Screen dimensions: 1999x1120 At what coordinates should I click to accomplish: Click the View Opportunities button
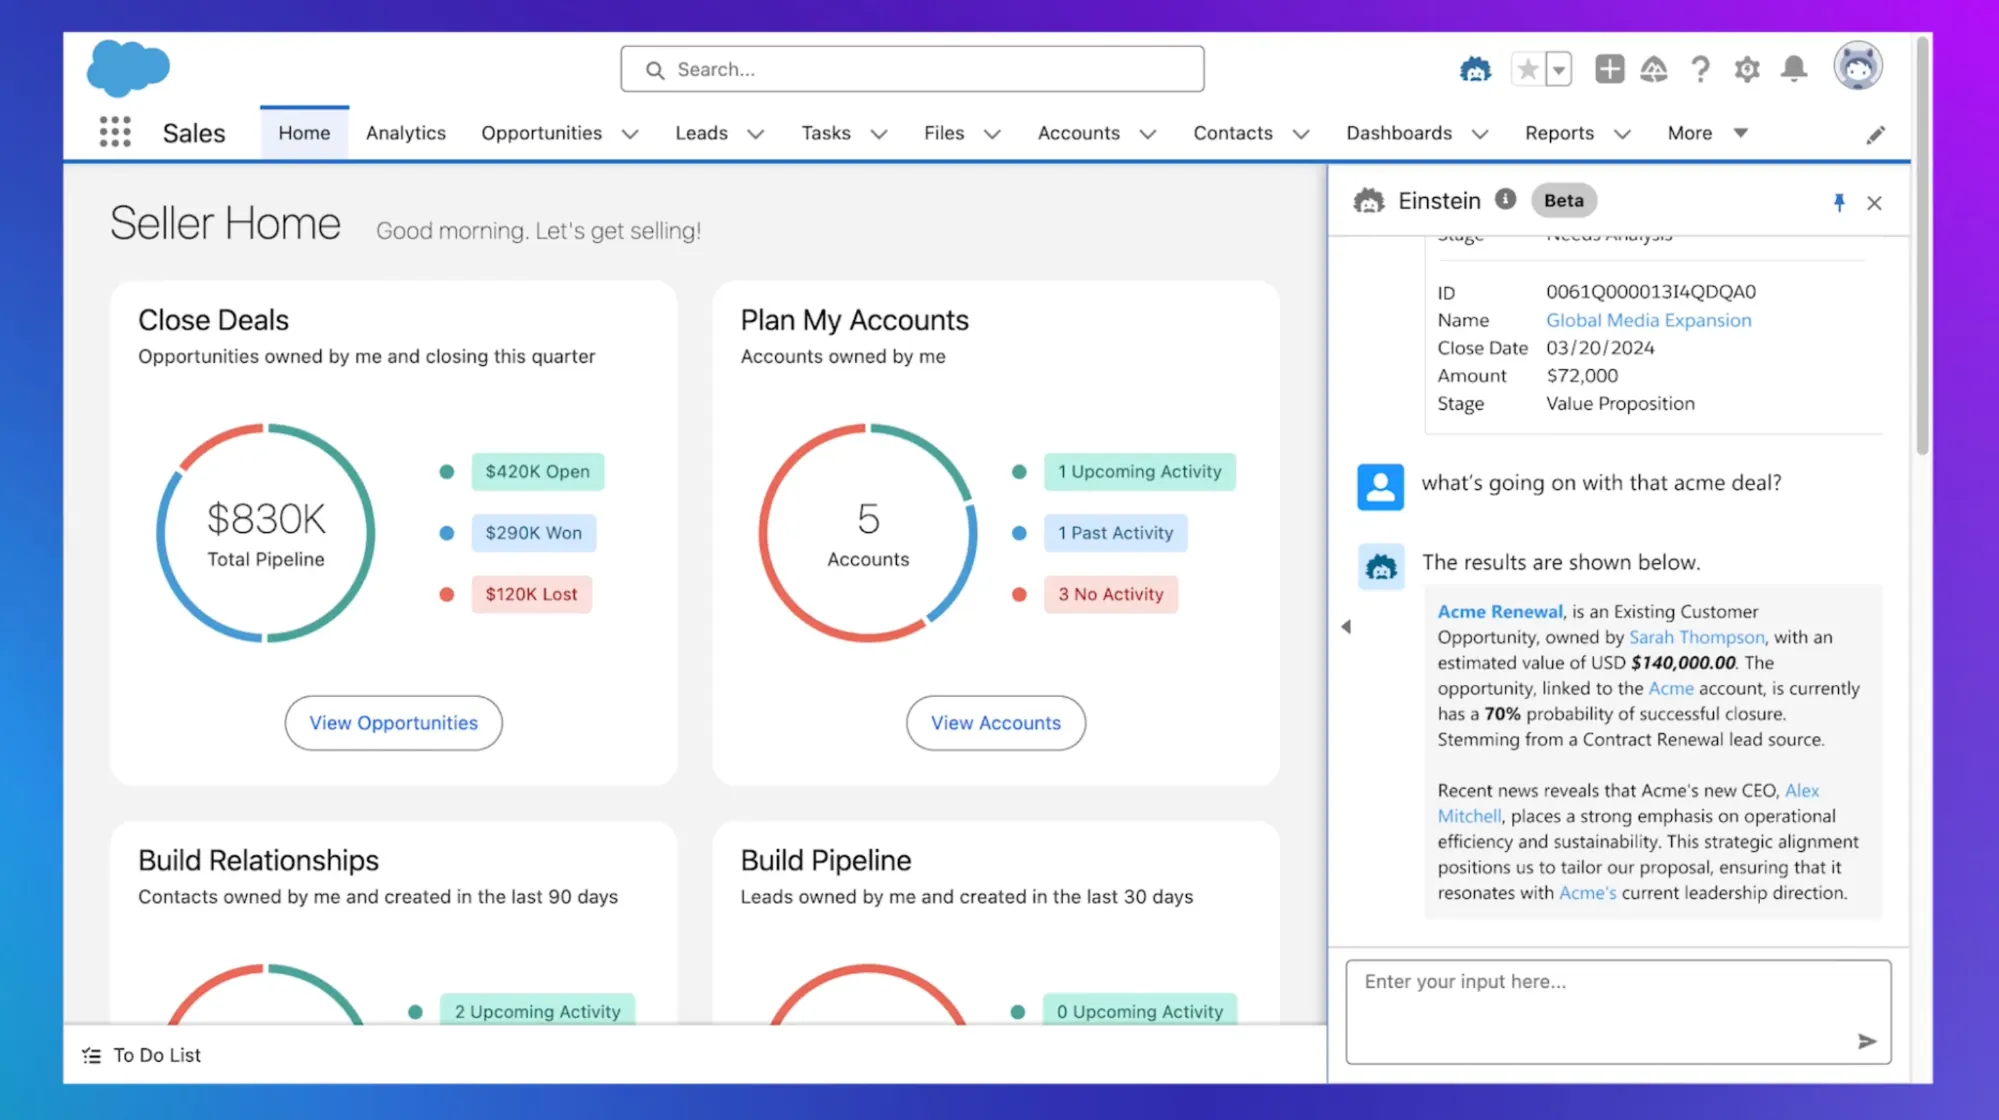pyautogui.click(x=393, y=722)
